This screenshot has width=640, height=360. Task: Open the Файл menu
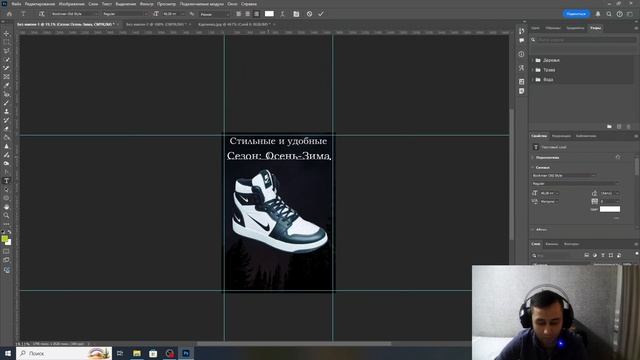[16, 4]
